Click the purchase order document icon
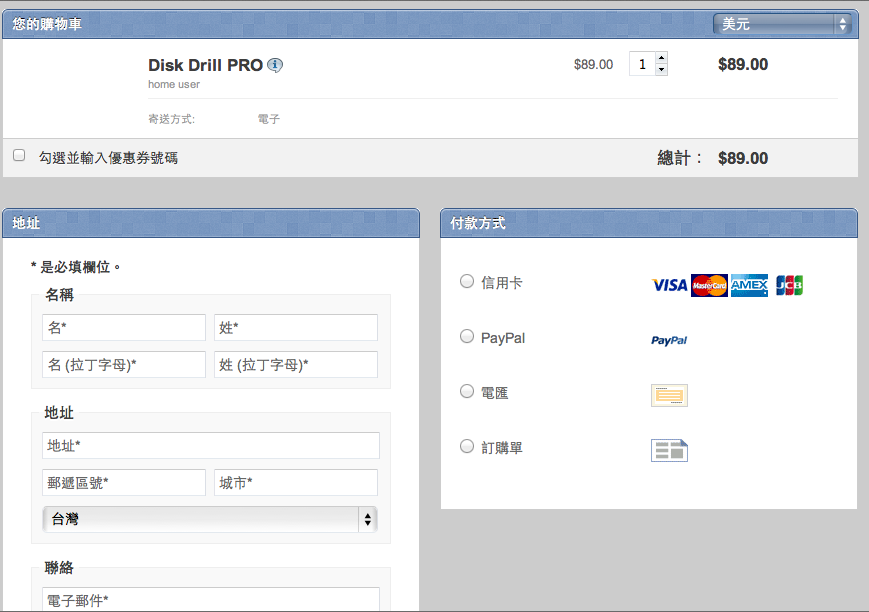 pos(669,450)
